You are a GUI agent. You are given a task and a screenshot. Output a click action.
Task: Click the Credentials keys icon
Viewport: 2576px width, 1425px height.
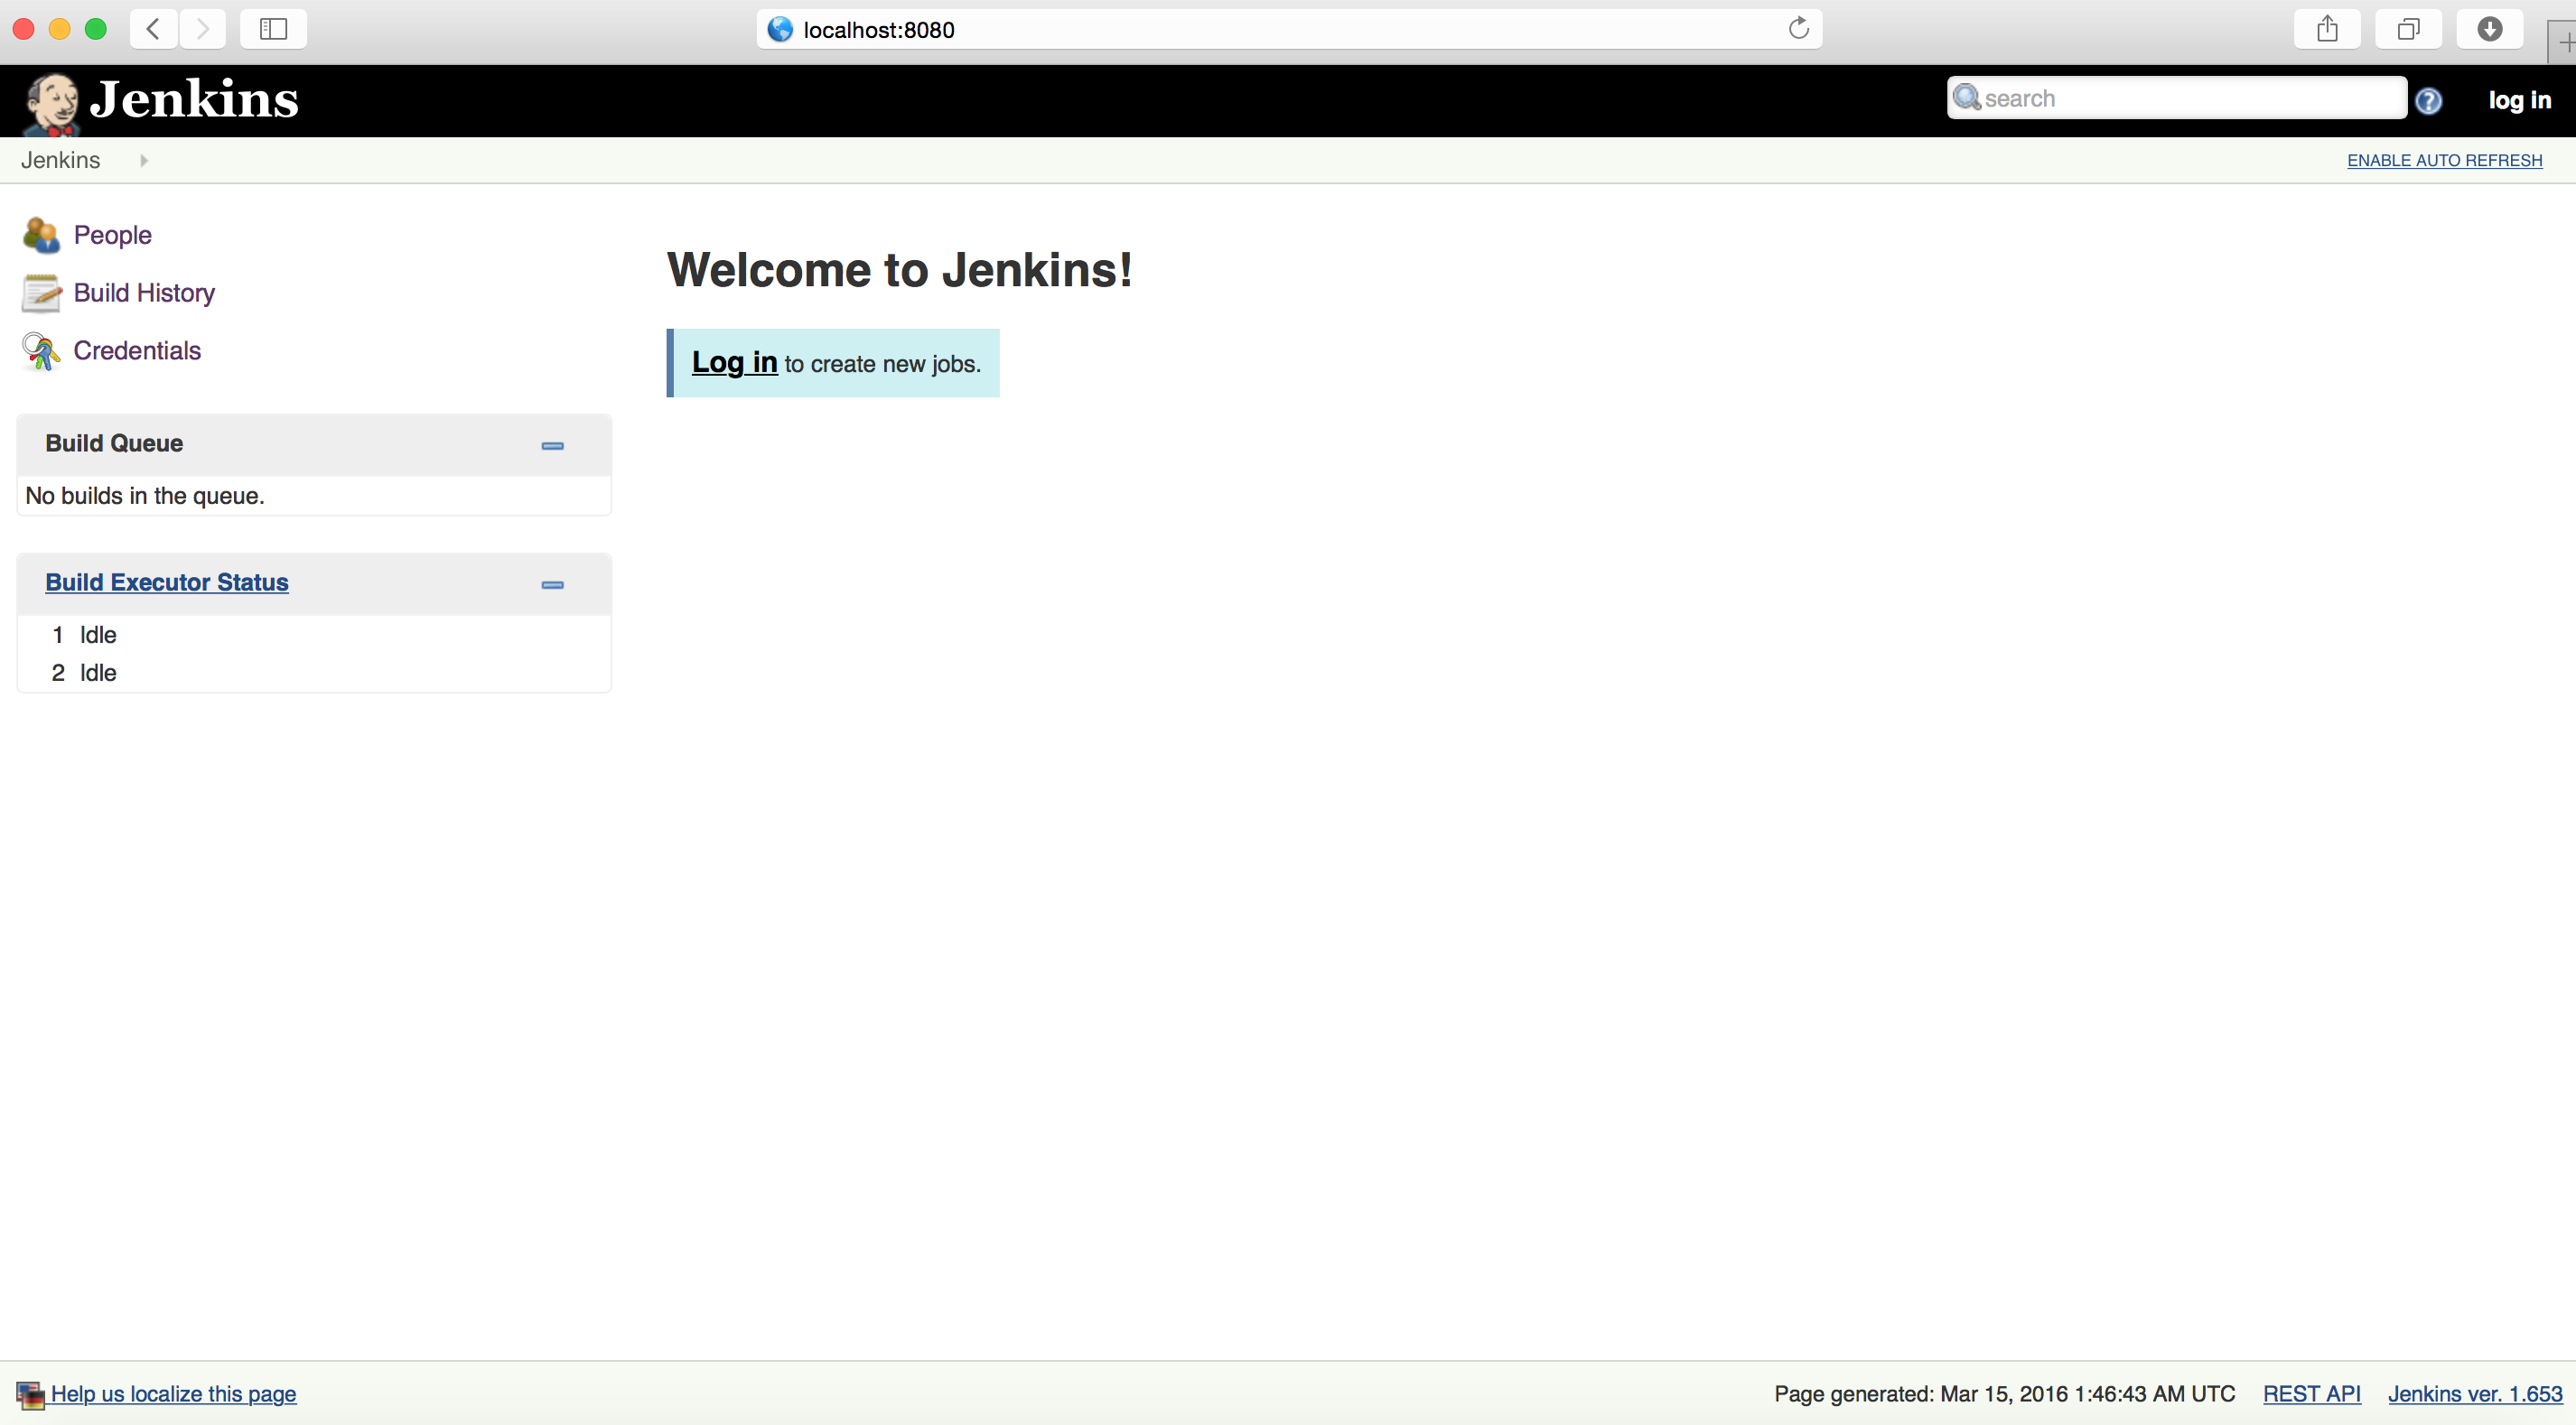(x=41, y=351)
